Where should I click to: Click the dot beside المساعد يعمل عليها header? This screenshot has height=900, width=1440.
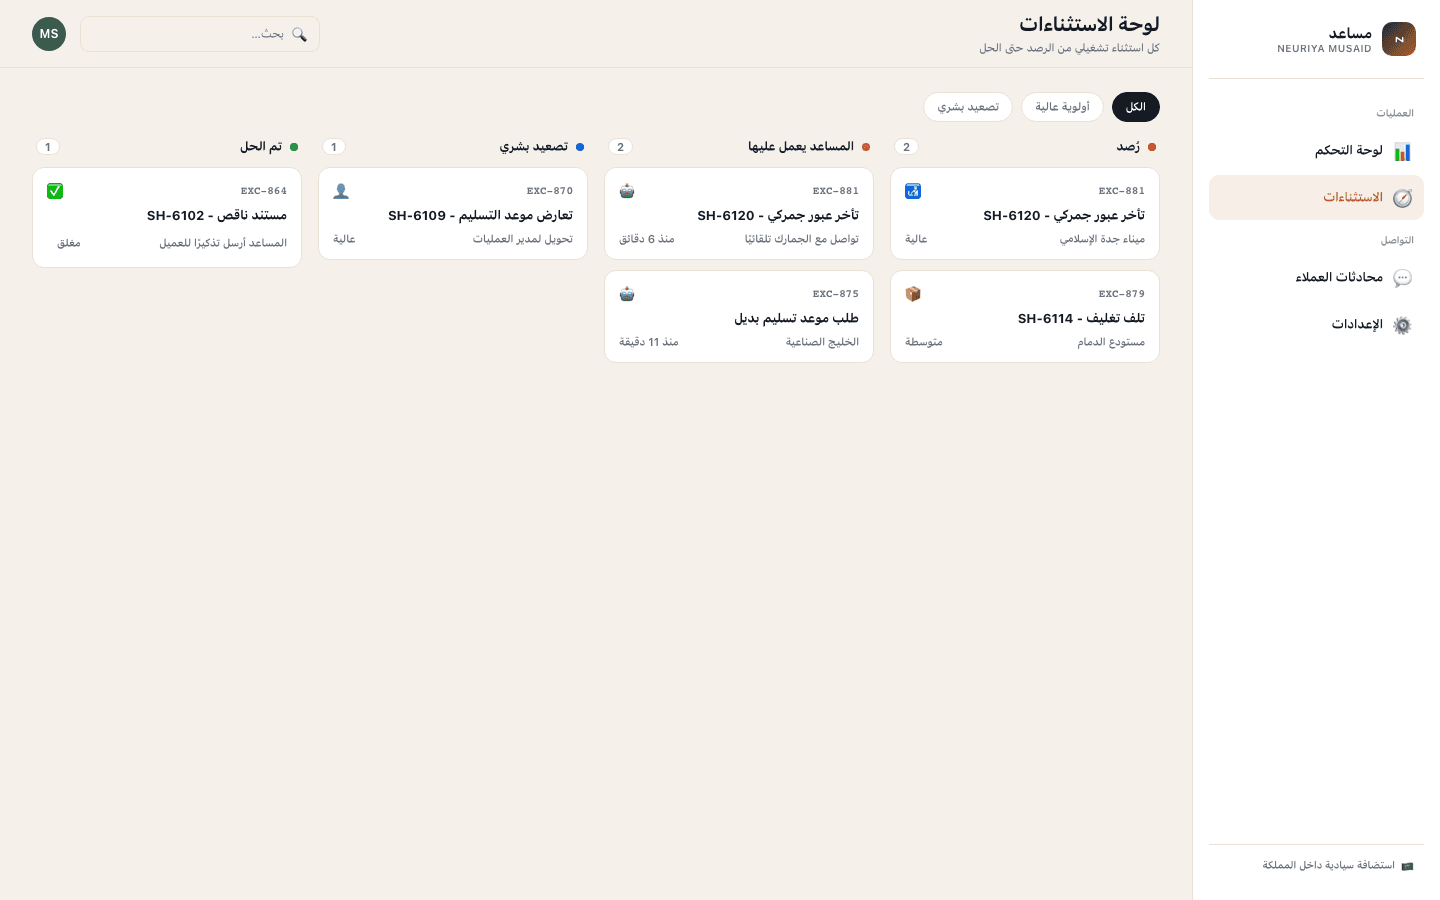866,147
